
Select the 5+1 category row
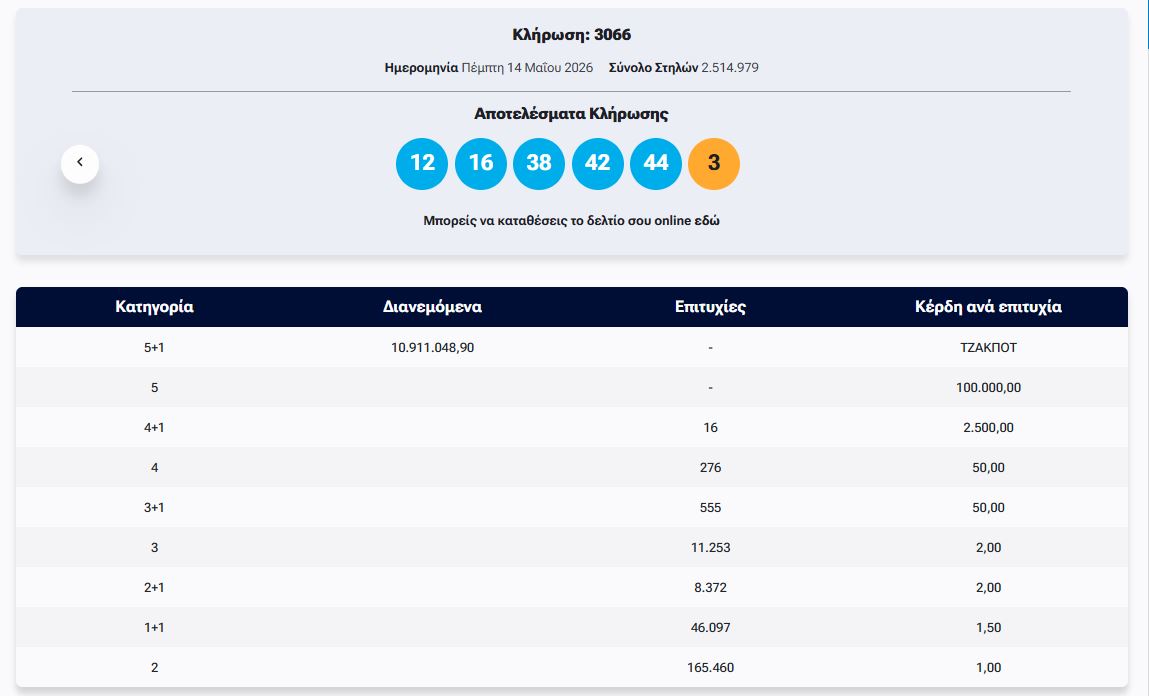point(572,347)
